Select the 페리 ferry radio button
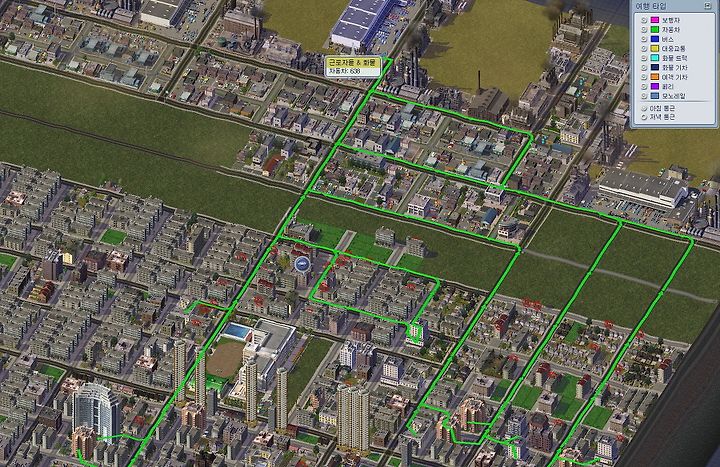 coord(644,86)
